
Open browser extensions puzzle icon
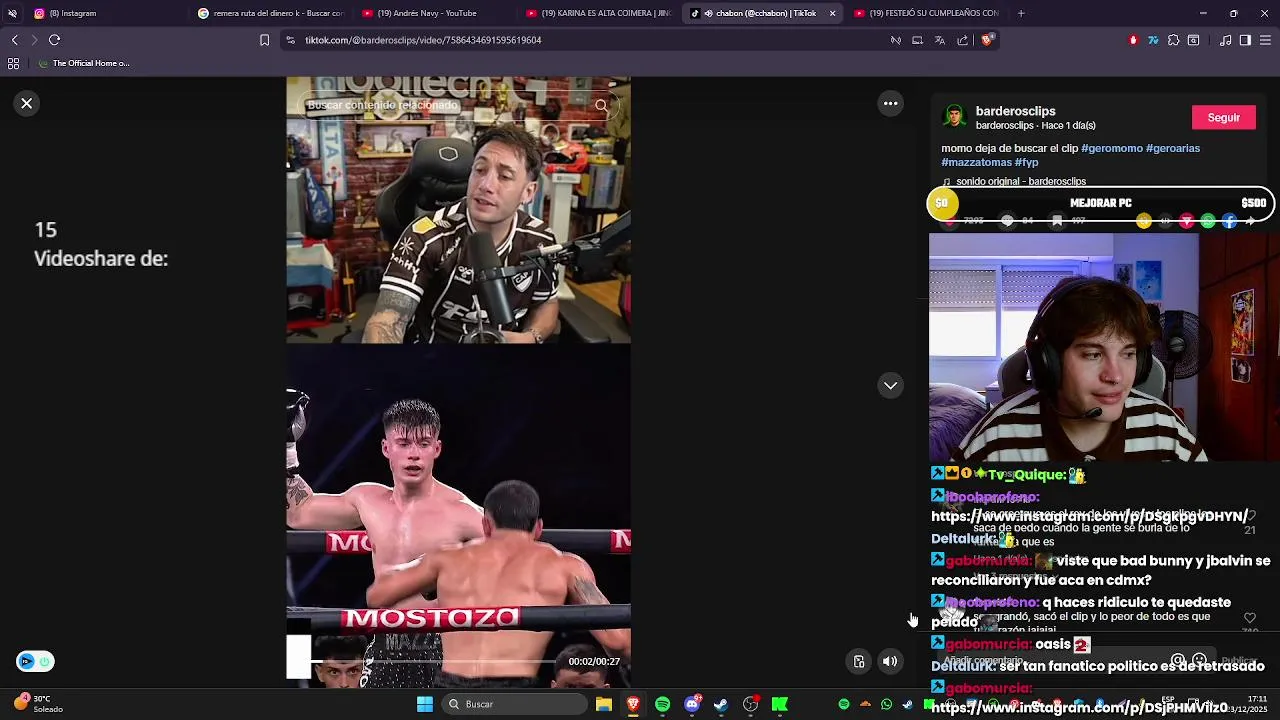pos(1173,40)
